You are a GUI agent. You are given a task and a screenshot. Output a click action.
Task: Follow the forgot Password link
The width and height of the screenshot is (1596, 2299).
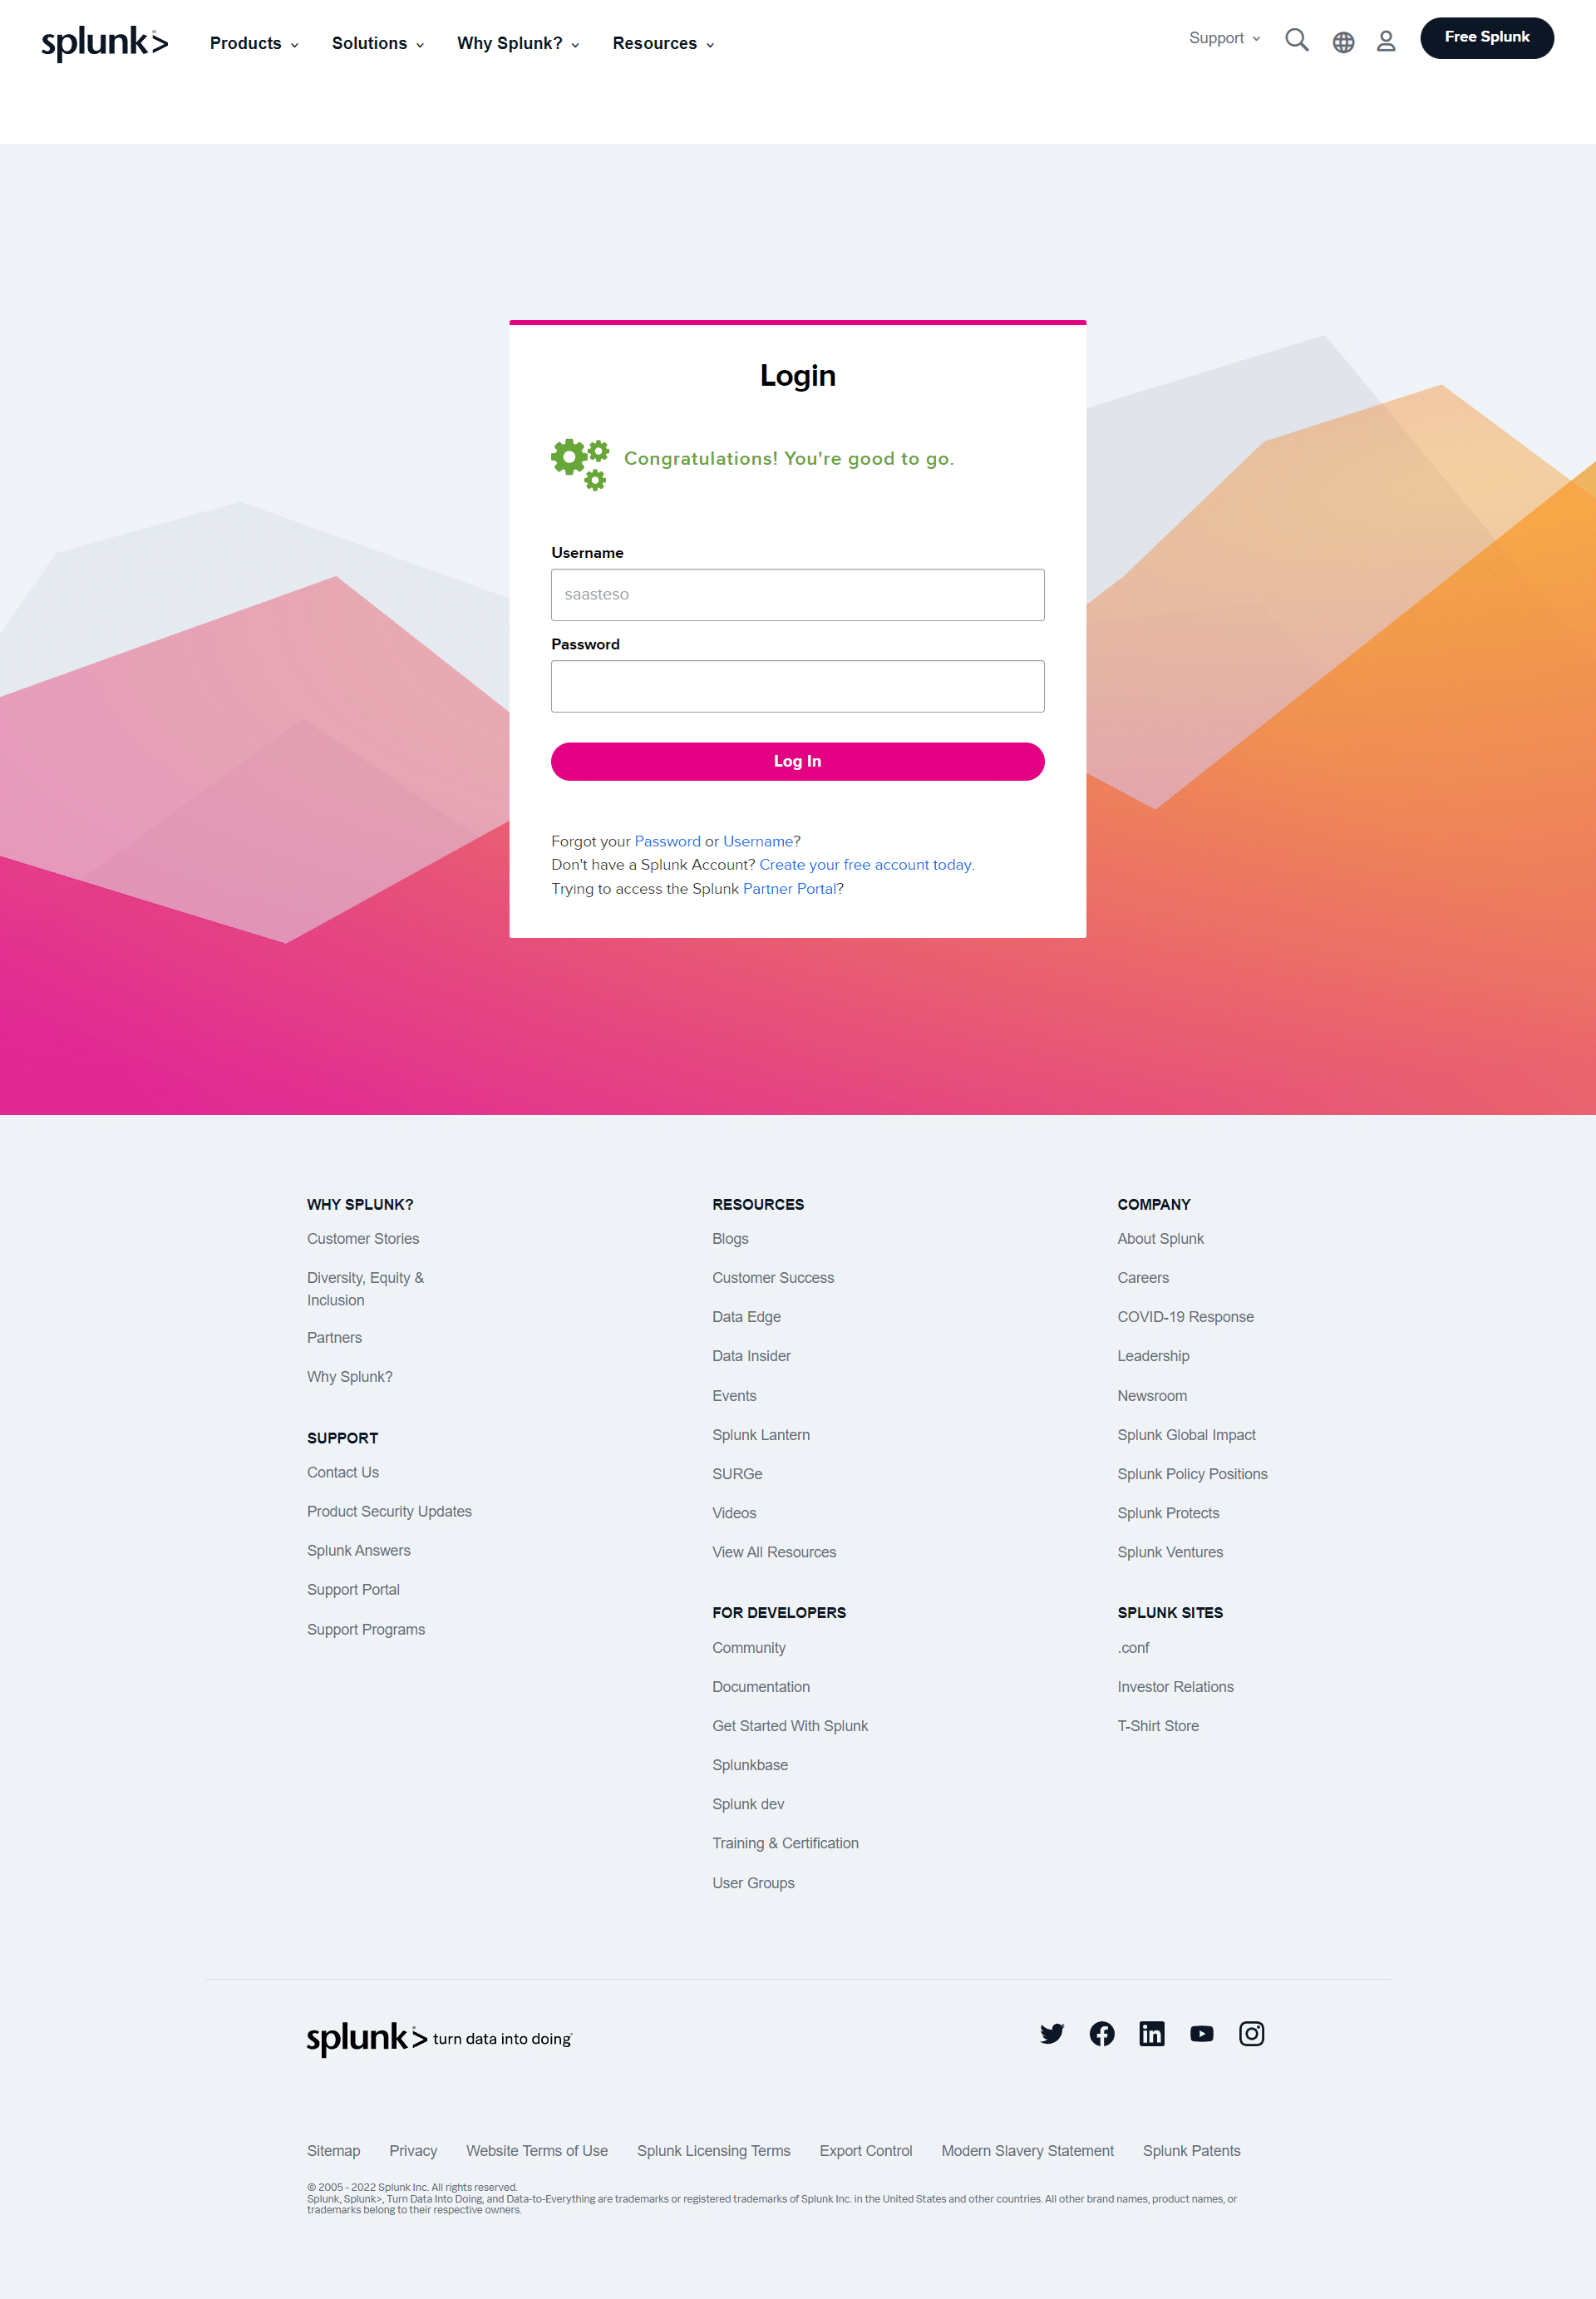coord(667,841)
